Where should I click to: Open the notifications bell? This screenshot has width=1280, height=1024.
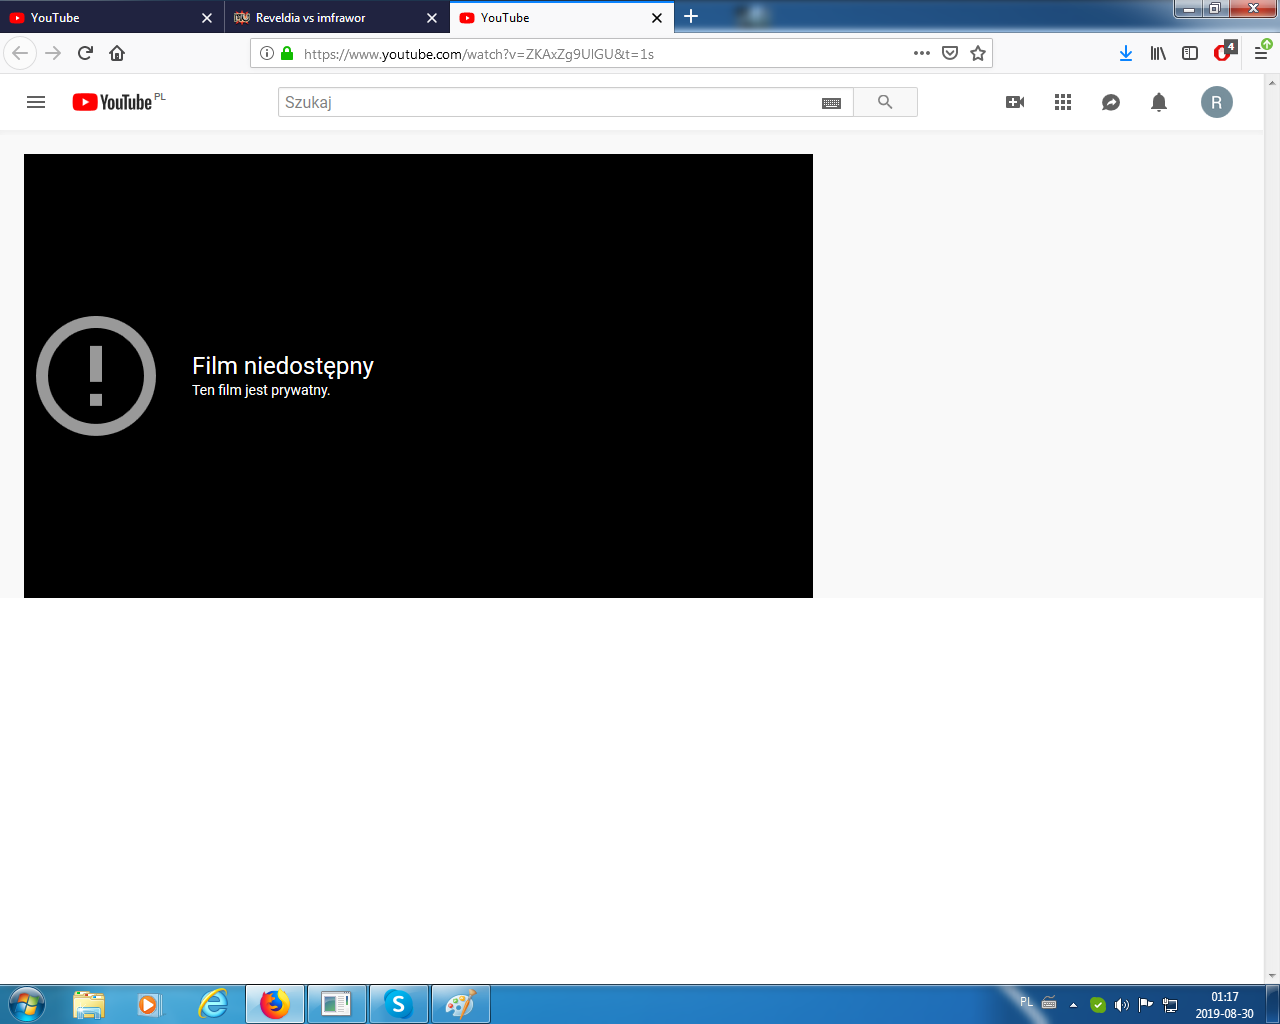point(1159,102)
